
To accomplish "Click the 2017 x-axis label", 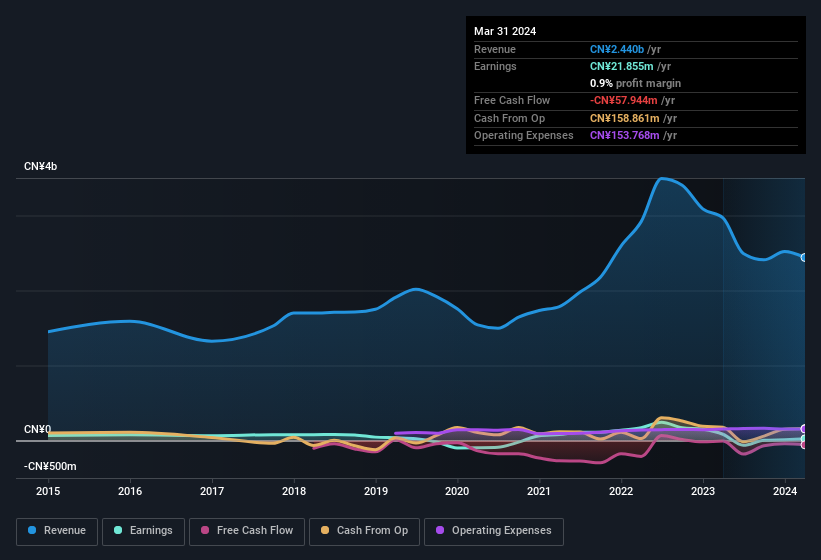I will click(212, 491).
